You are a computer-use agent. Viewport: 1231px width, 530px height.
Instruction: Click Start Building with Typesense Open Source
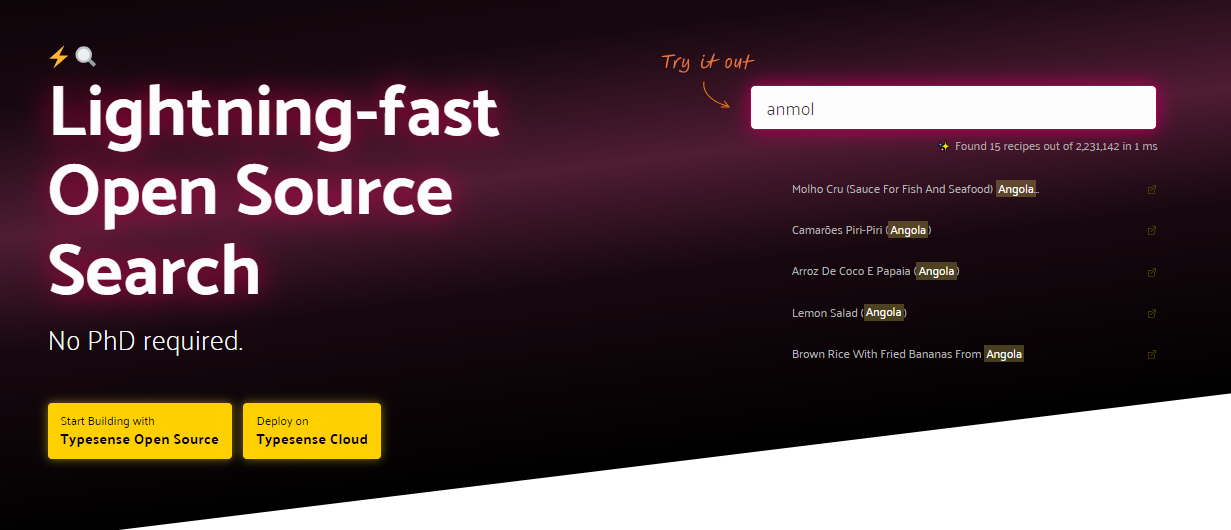tap(140, 431)
